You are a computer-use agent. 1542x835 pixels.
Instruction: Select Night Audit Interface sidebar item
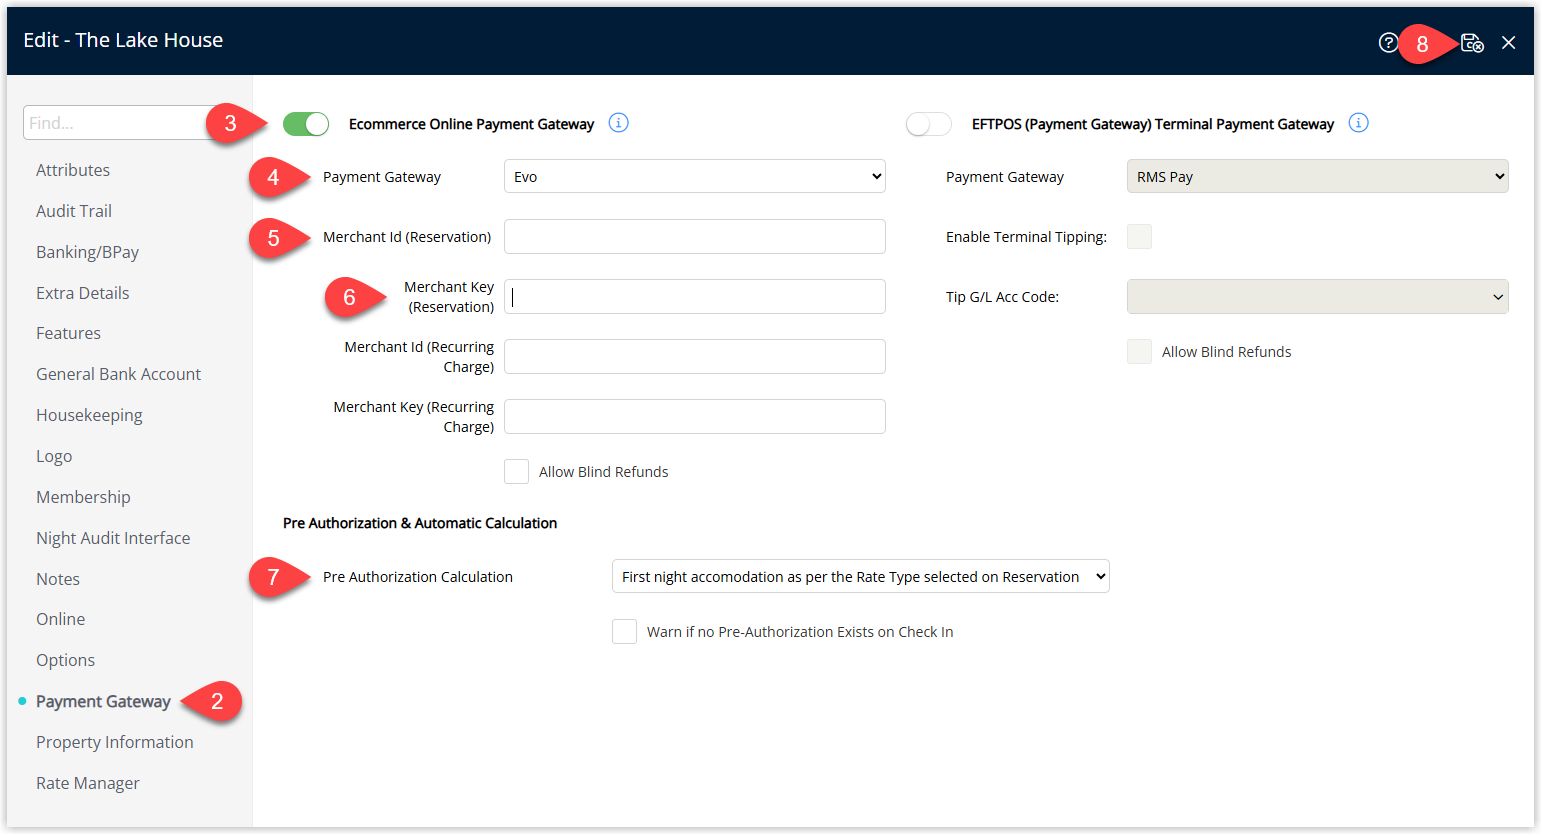113,538
